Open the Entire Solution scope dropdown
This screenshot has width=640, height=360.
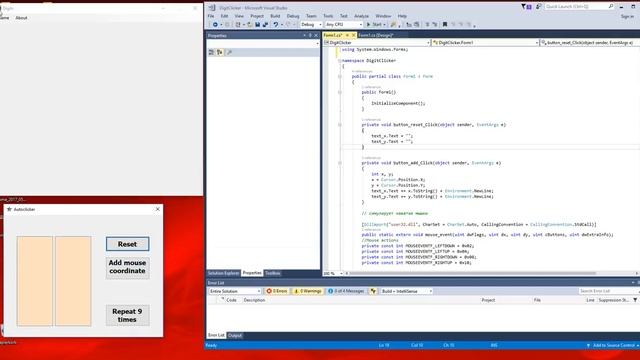tap(235, 291)
